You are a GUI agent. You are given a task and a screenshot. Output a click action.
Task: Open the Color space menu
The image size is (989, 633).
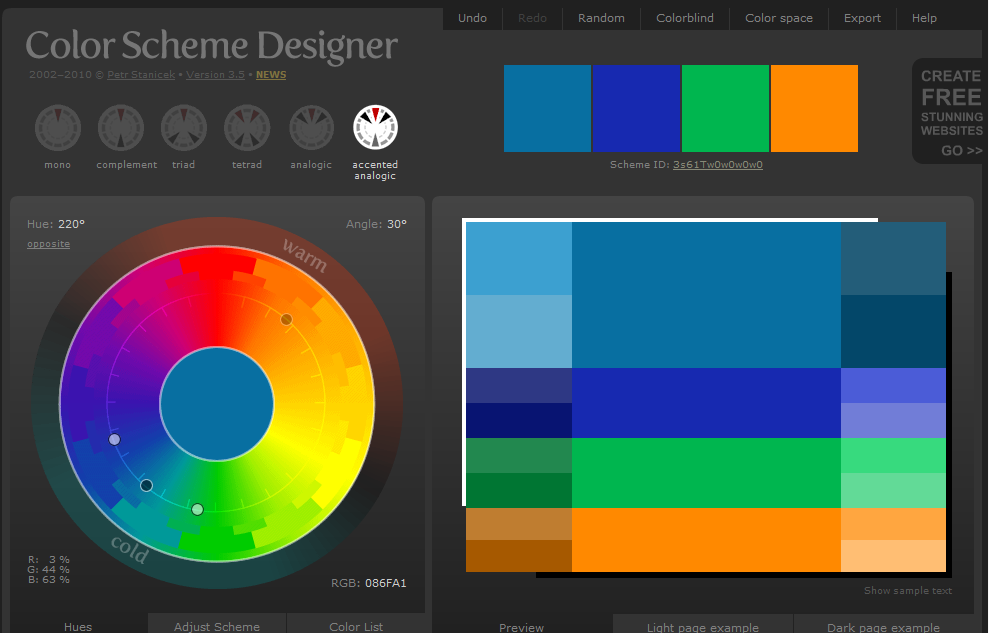click(x=779, y=18)
